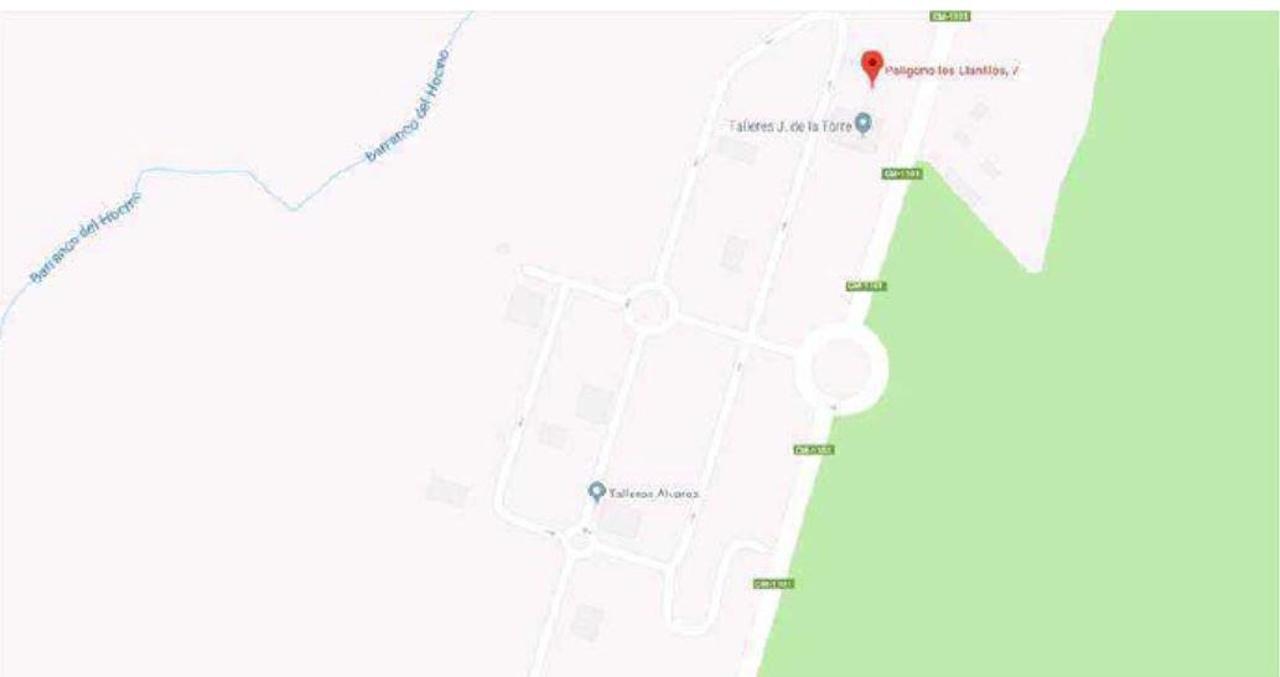
Task: Open the Talleres Alvarez place pin icon
Action: 597,492
